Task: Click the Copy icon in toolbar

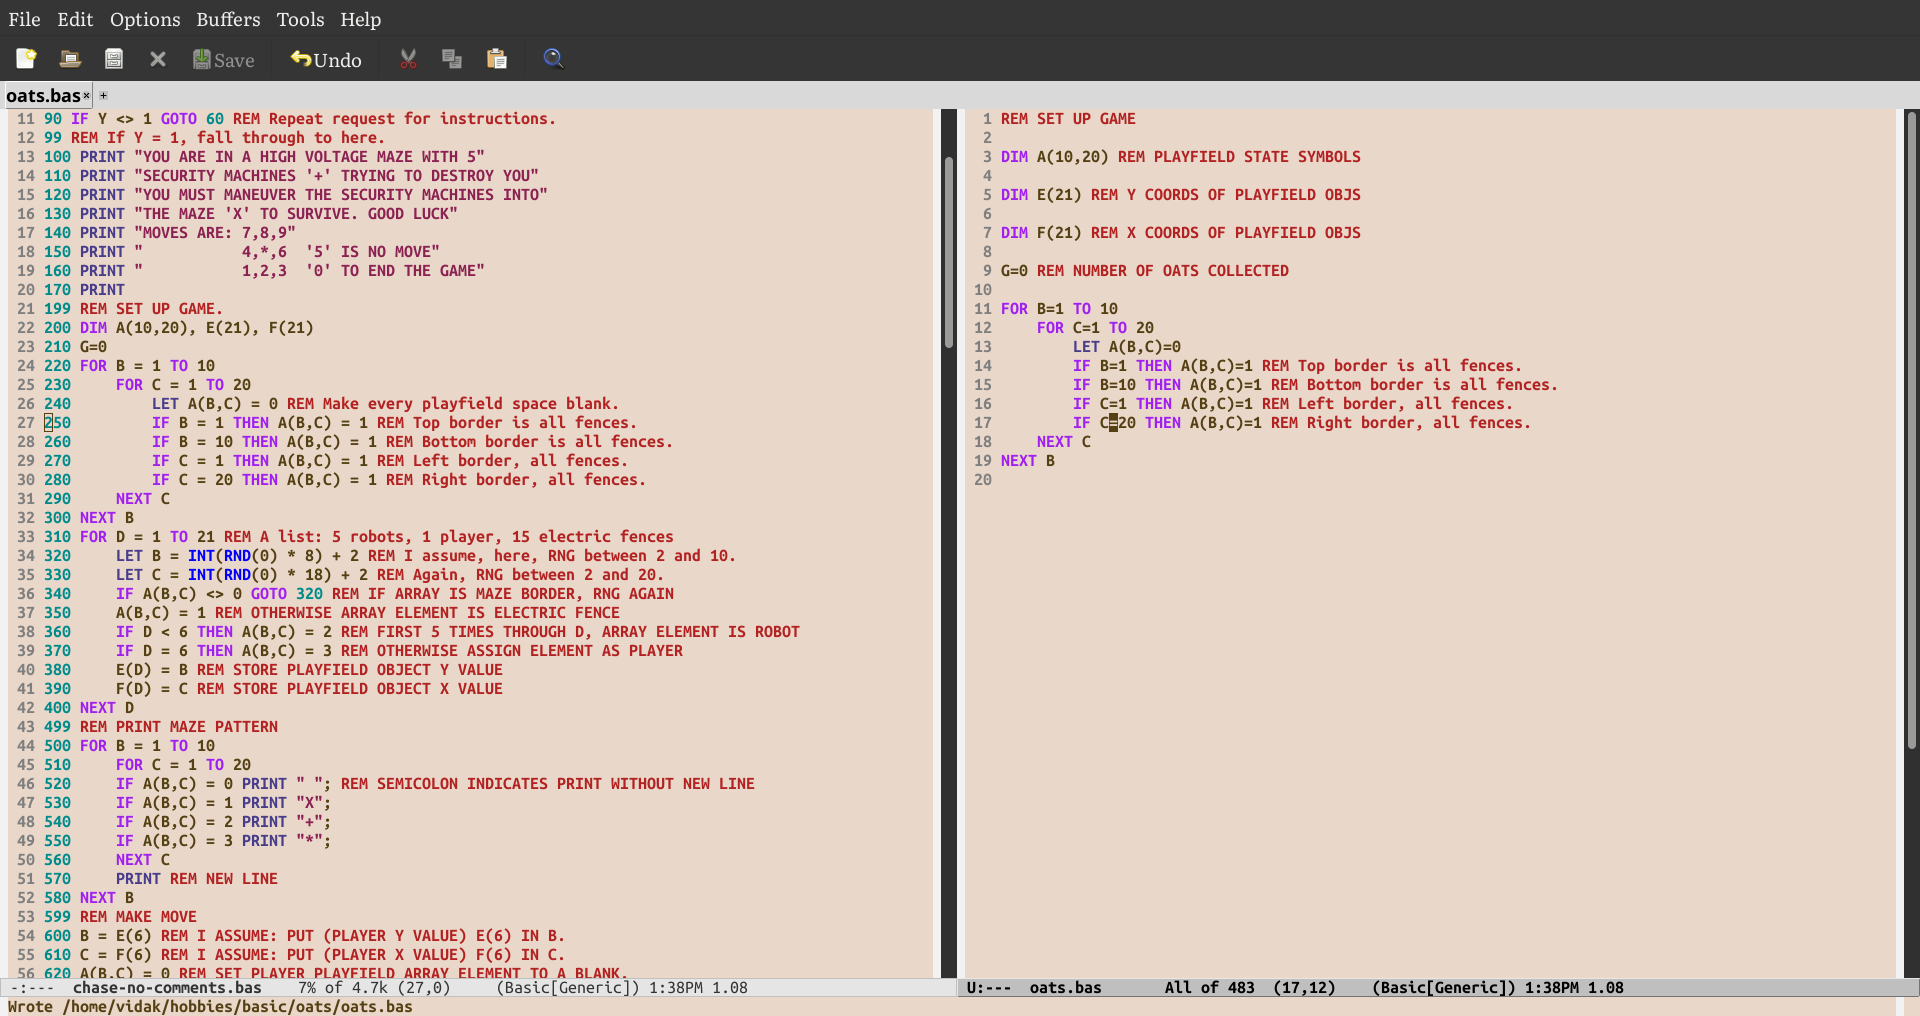Action: coord(452,59)
